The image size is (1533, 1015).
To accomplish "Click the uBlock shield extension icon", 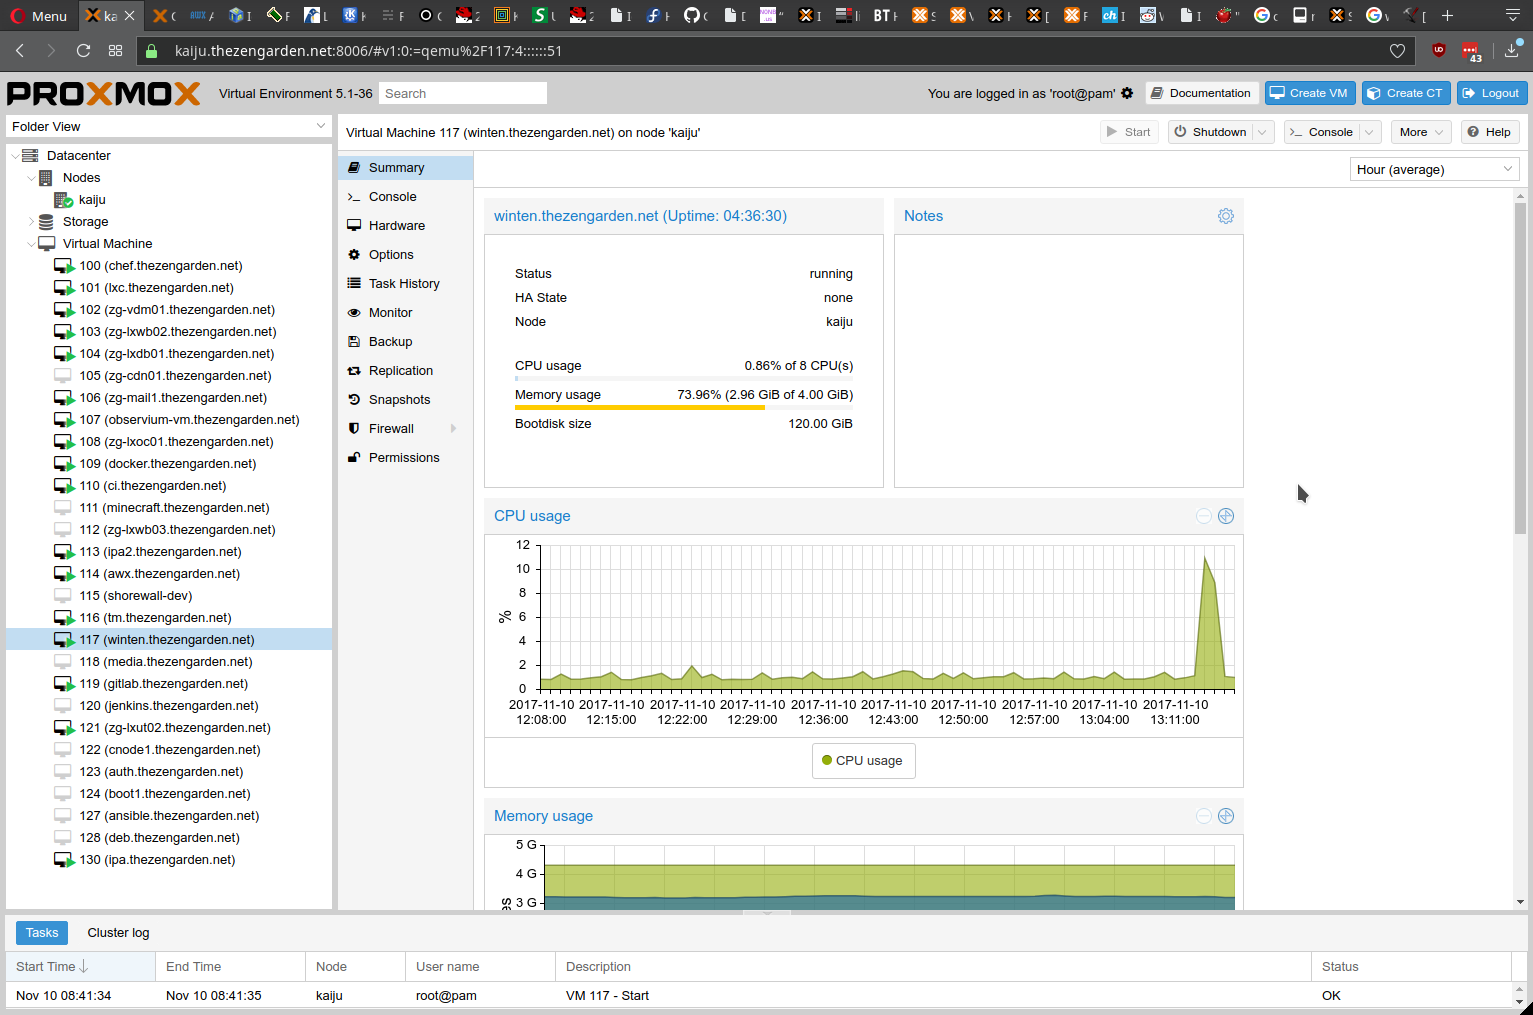I will coord(1439,50).
